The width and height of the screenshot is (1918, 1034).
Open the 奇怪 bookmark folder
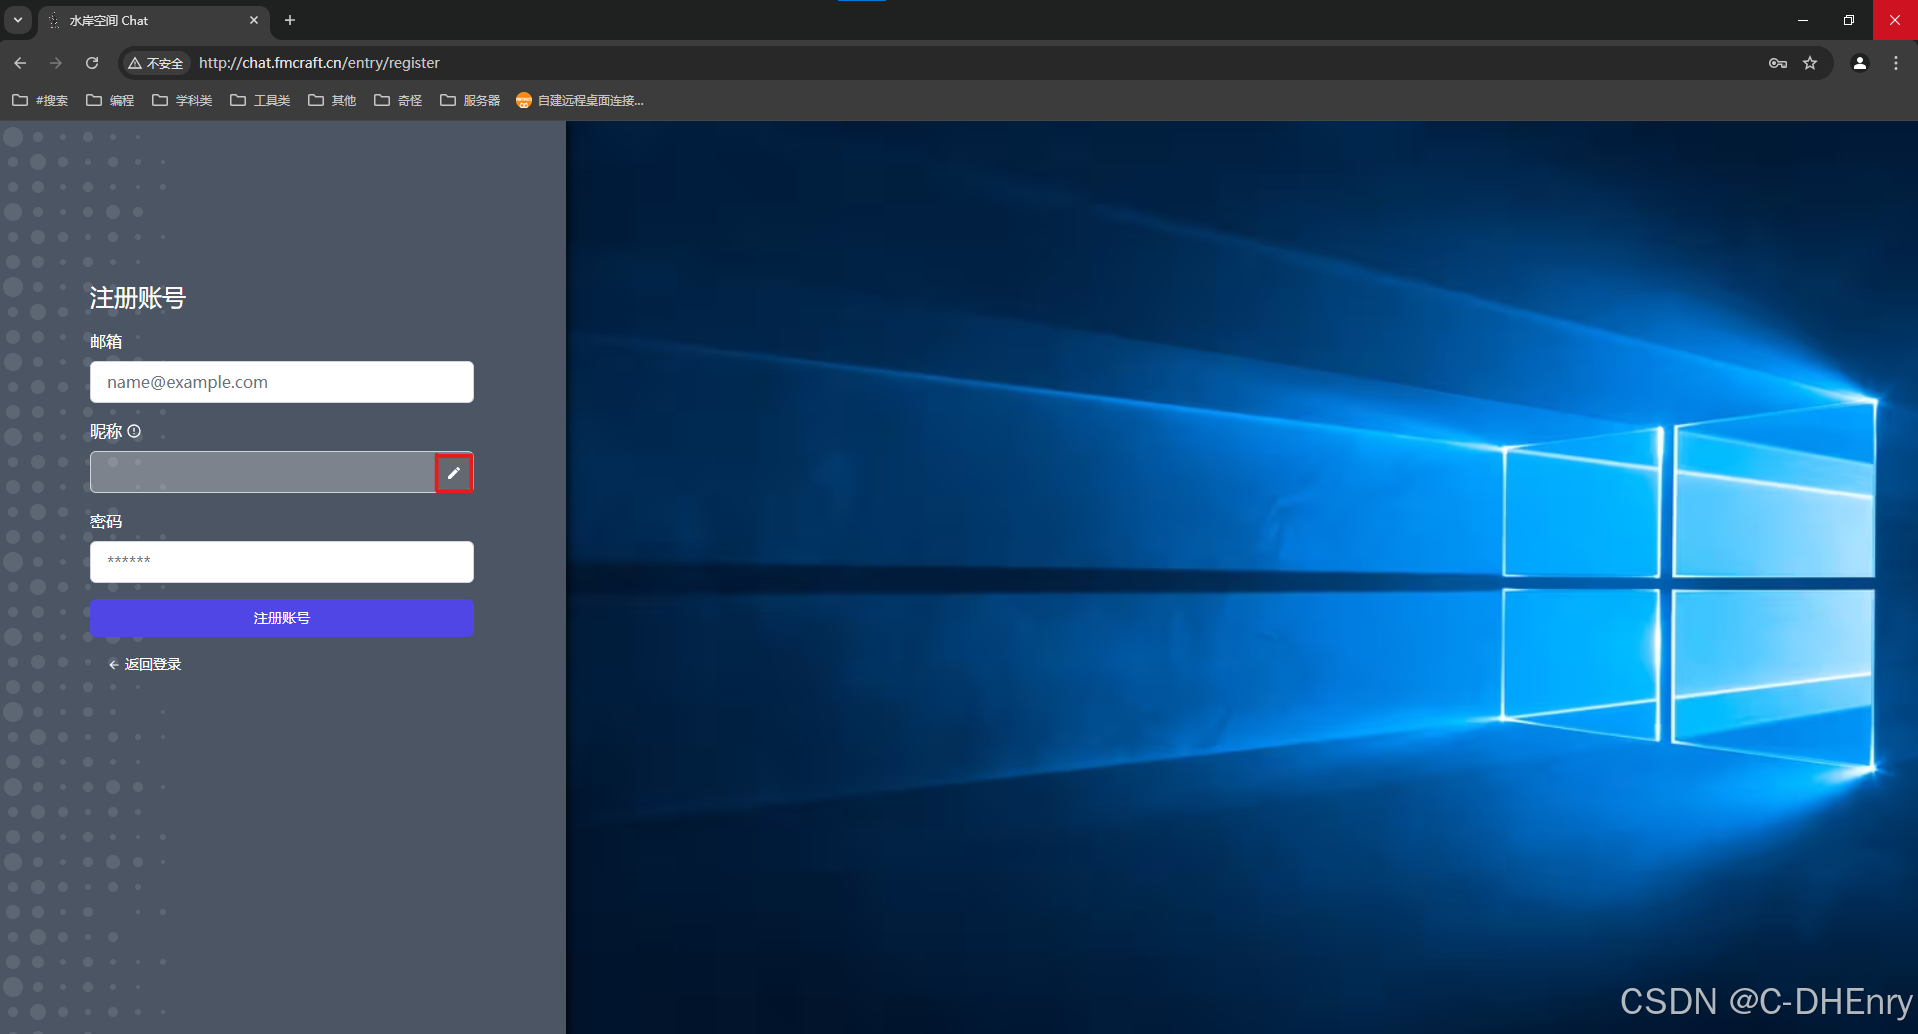pos(398,100)
